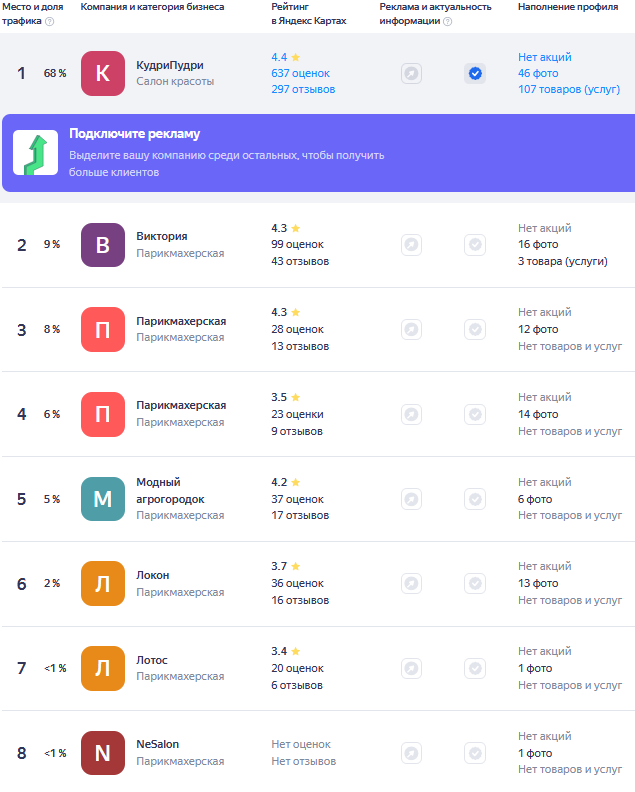635x792 pixels.
Task: Click the 'Нет акций' link for КудриПудри
Action: coord(545,57)
